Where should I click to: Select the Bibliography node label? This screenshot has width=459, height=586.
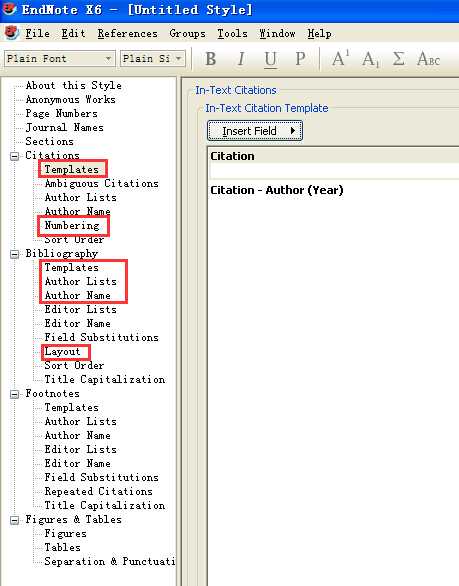point(61,253)
